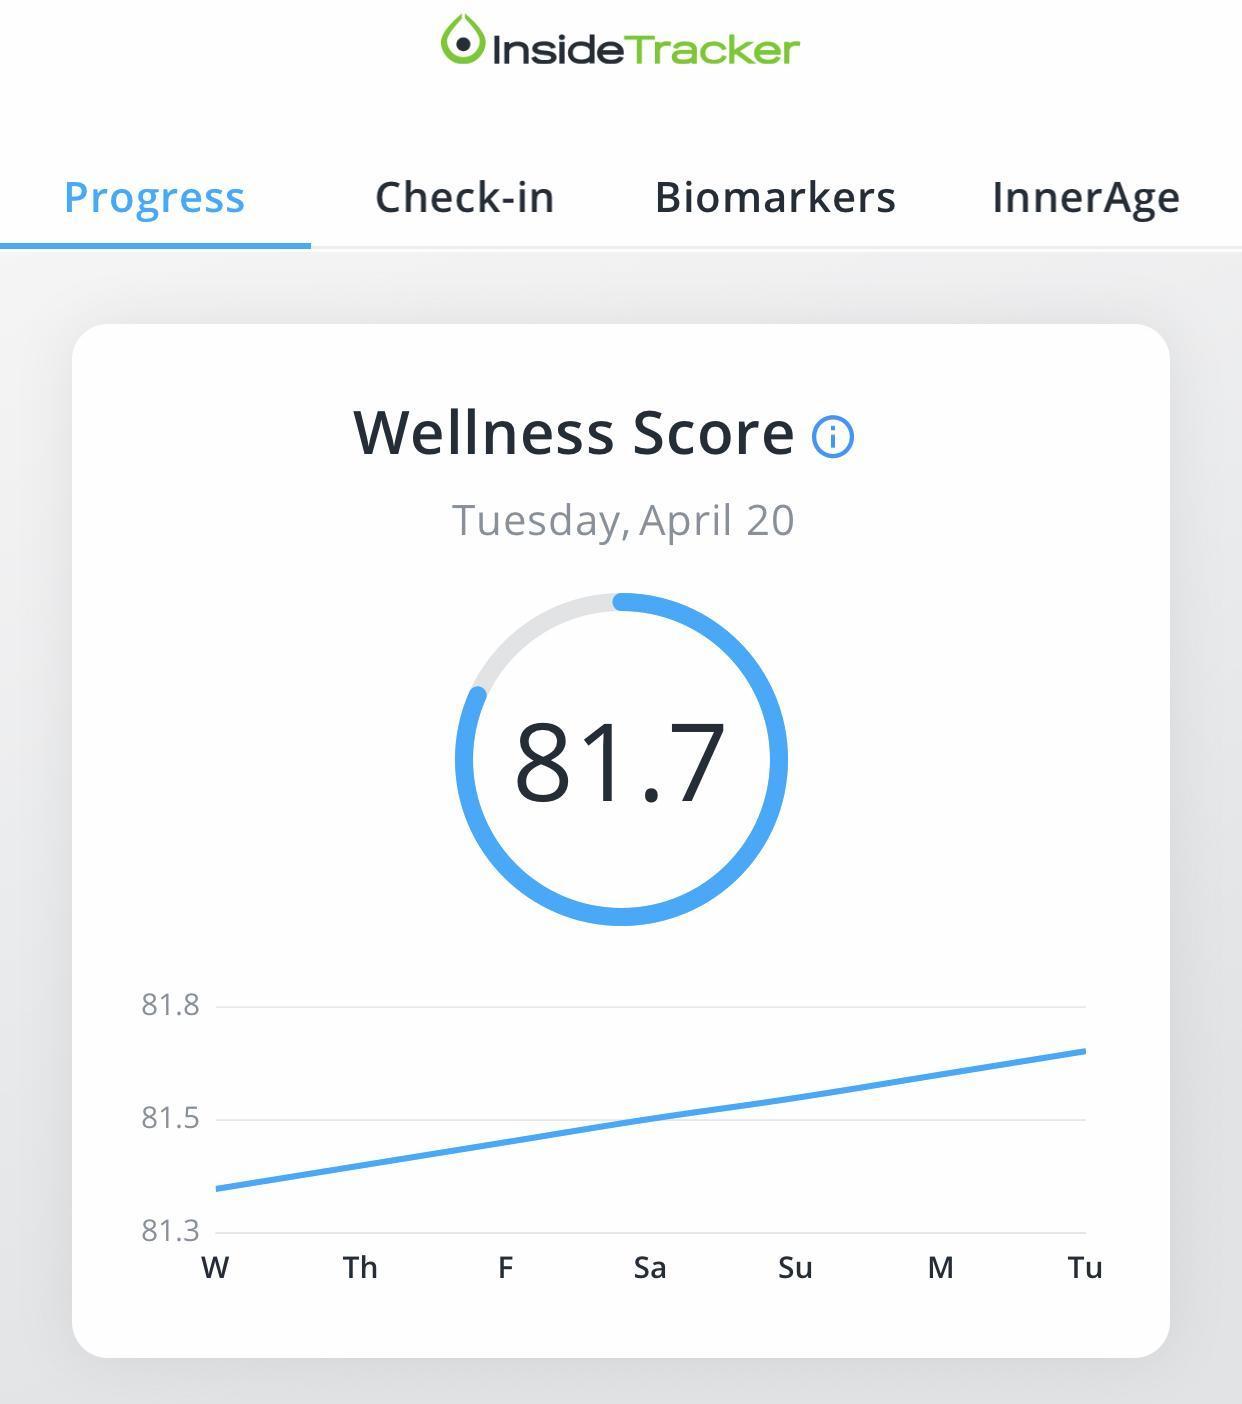This screenshot has width=1242, height=1404.
Task: Click the 81.8 y-axis label
Action: click(170, 1005)
